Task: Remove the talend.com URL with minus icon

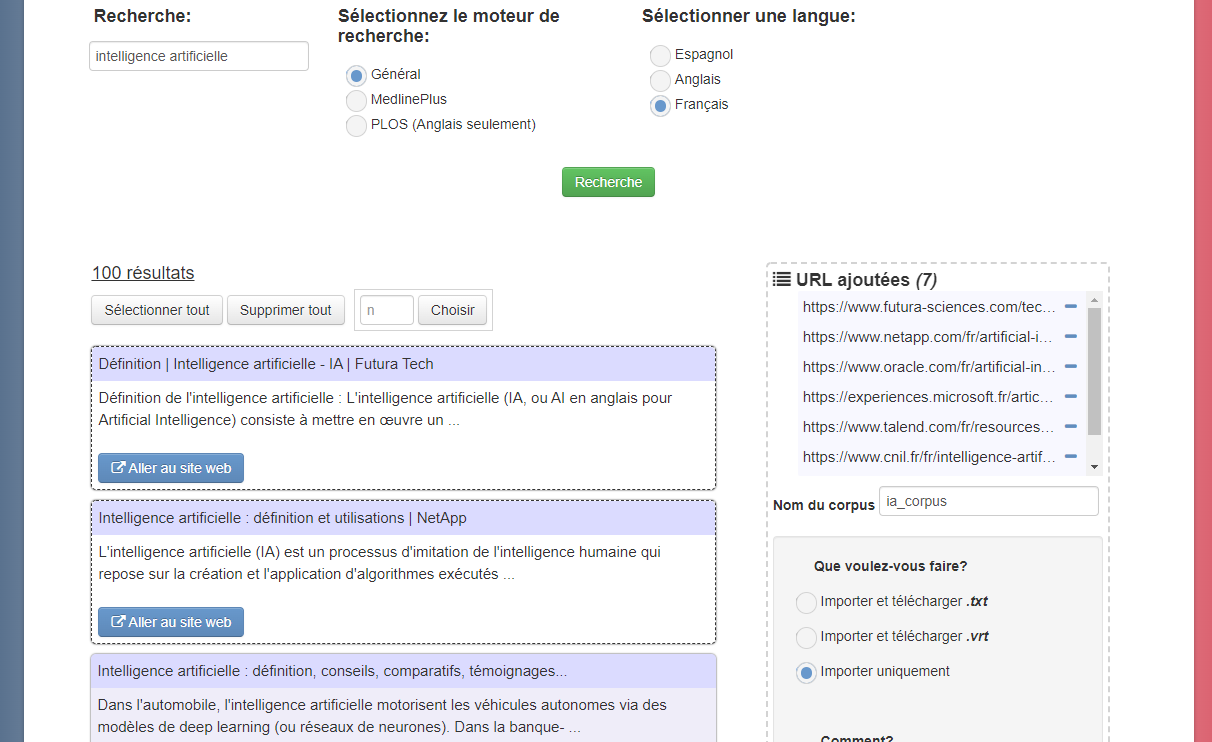Action: click(1070, 426)
